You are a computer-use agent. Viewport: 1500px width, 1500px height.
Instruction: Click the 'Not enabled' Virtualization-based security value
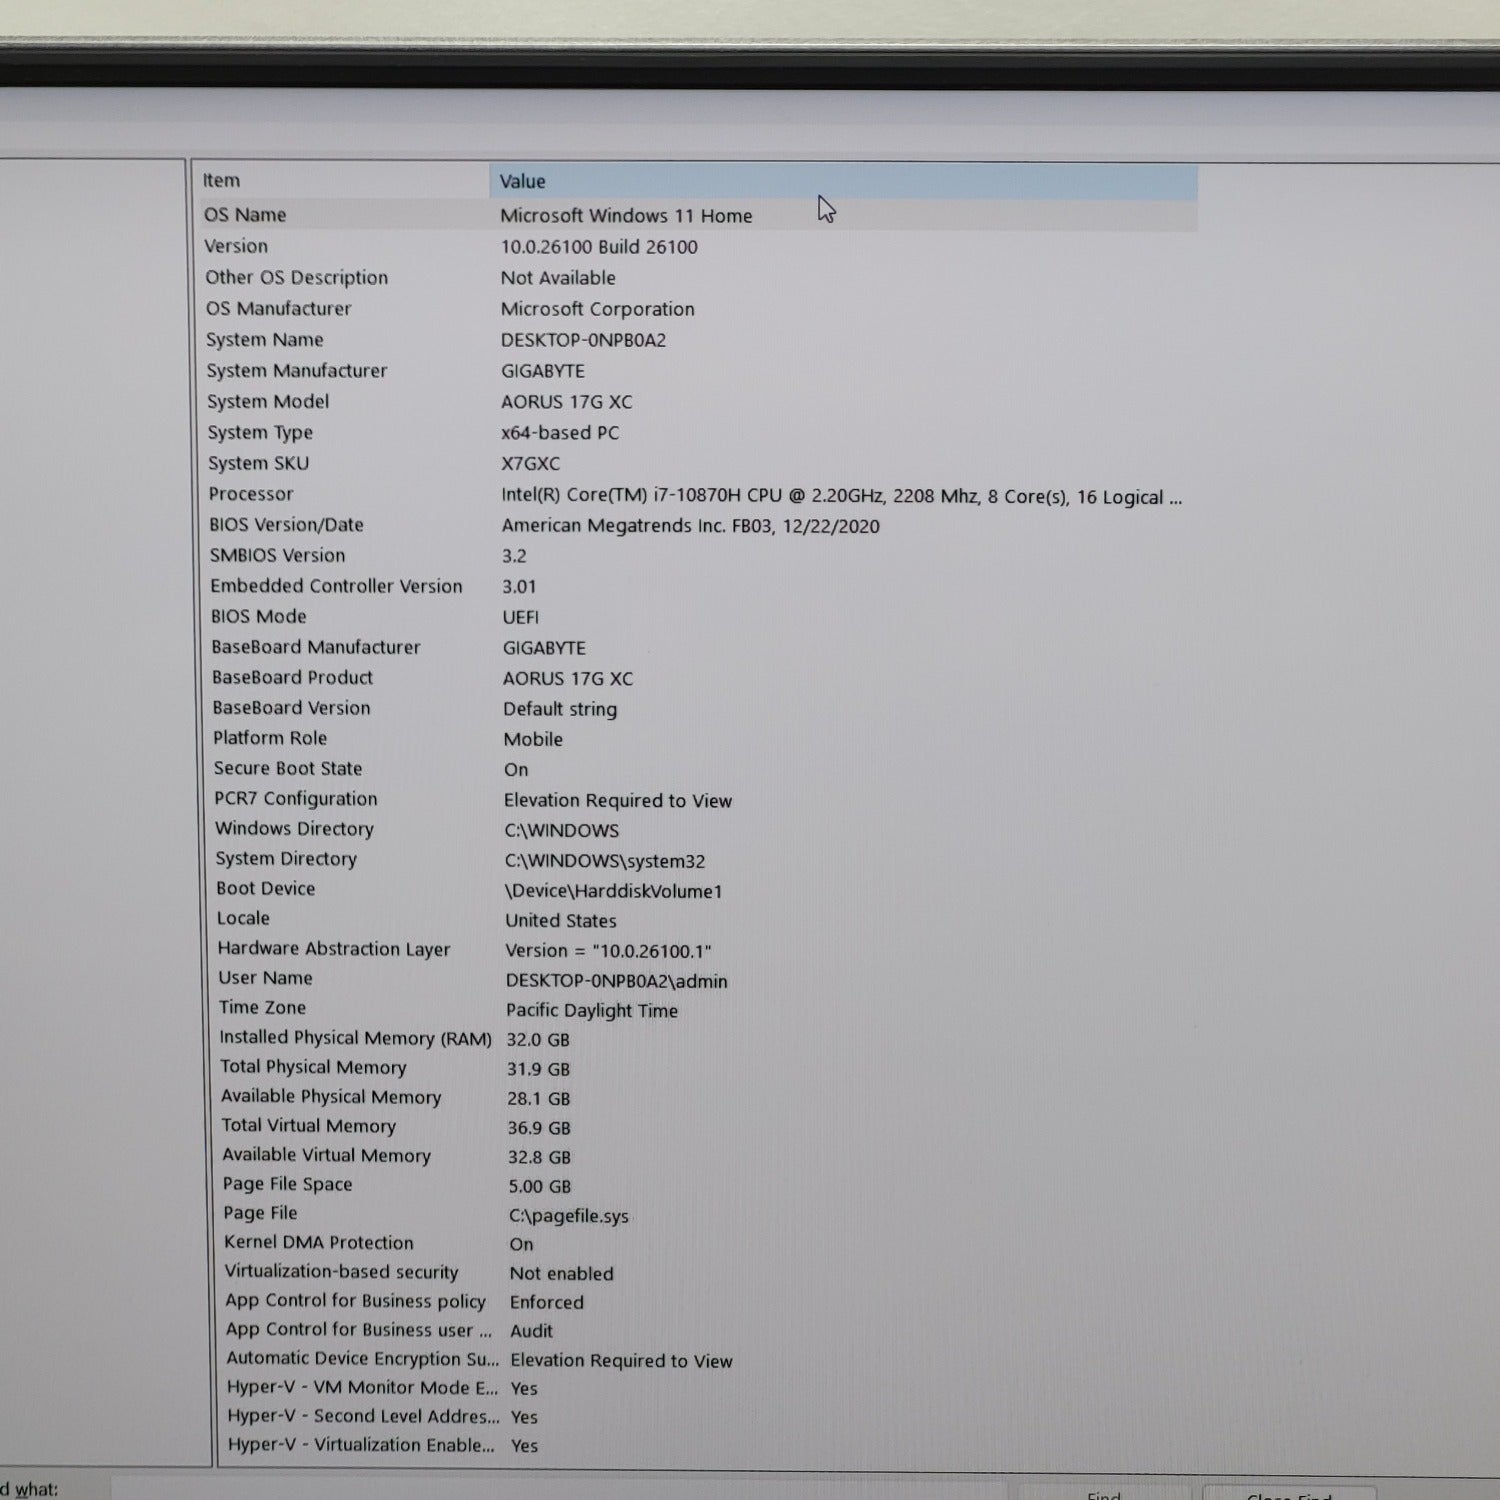(x=561, y=1273)
